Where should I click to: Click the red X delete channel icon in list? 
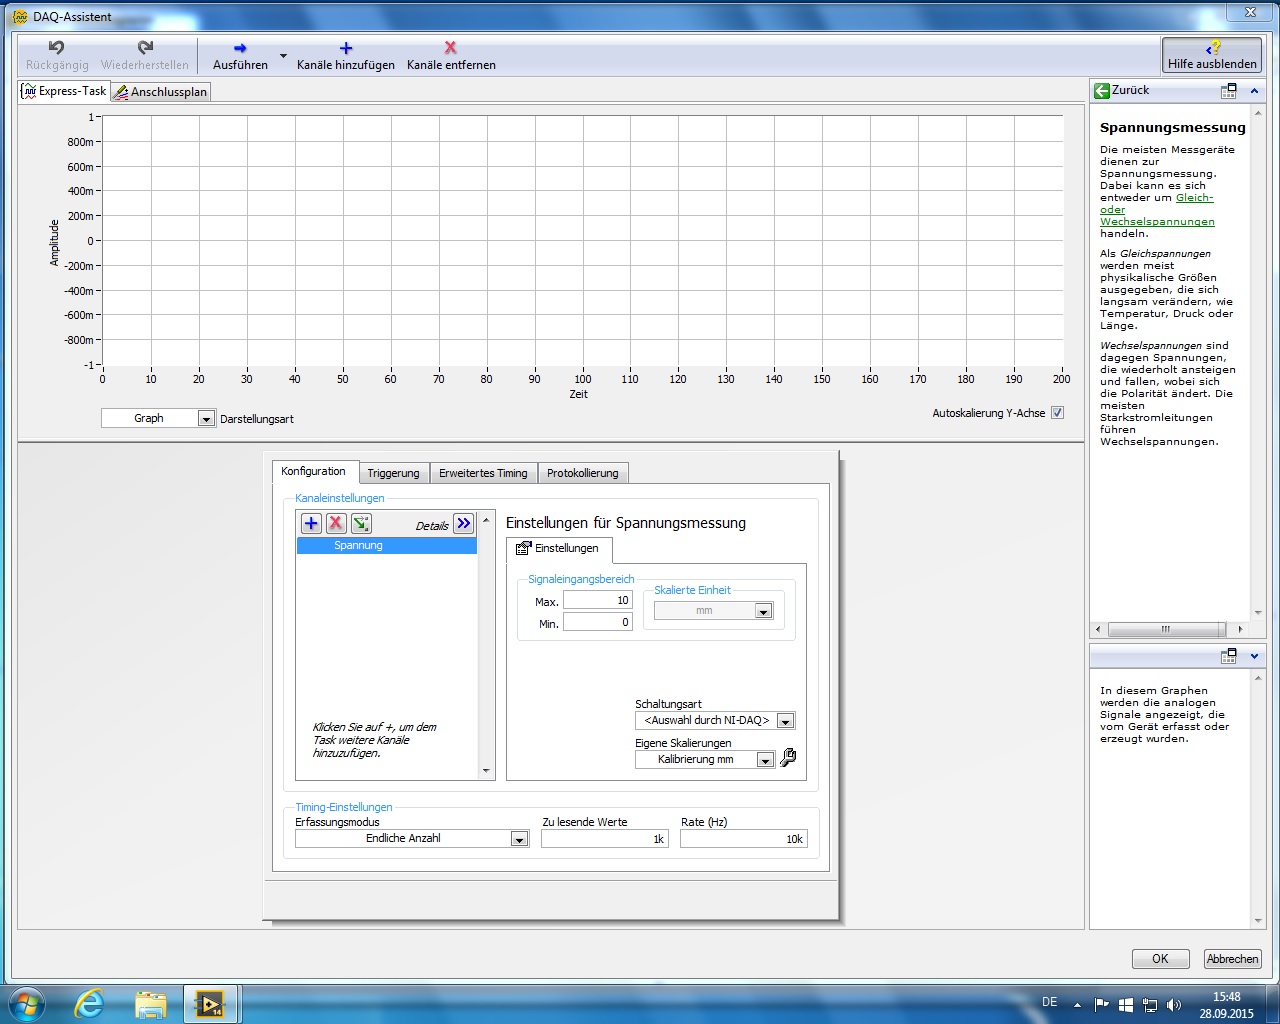[x=336, y=523]
